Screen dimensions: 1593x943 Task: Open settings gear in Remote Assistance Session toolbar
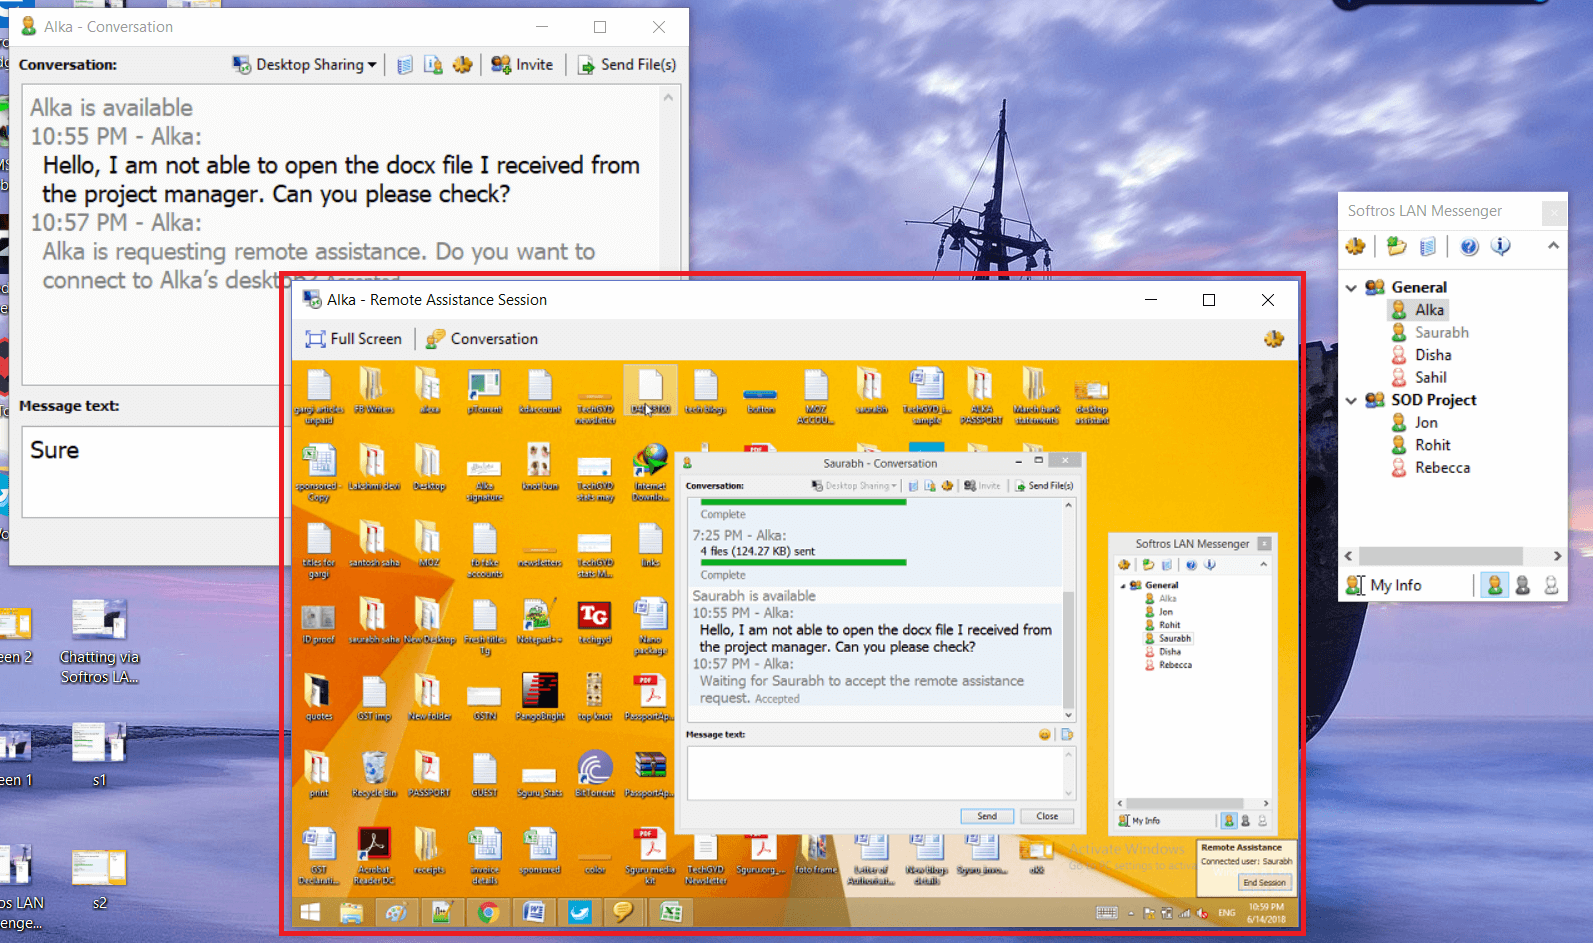1274,339
